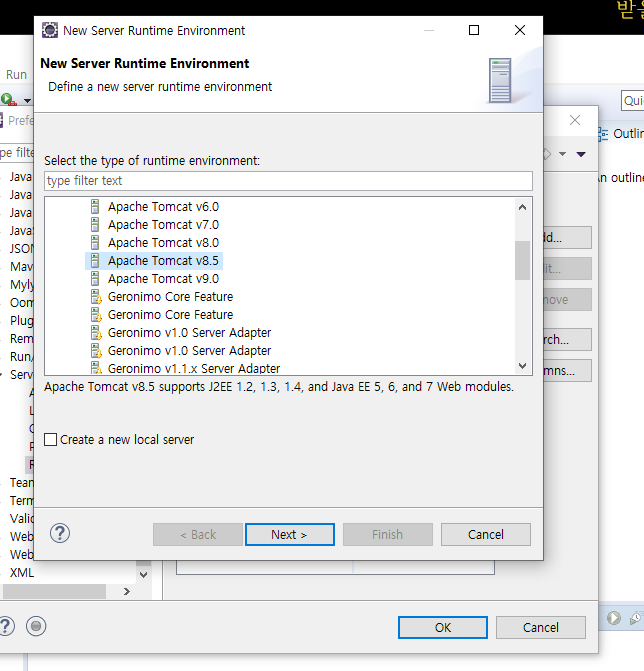This screenshot has width=644, height=671.
Task: Click the record icon in Preferences window
Action: (x=36, y=626)
